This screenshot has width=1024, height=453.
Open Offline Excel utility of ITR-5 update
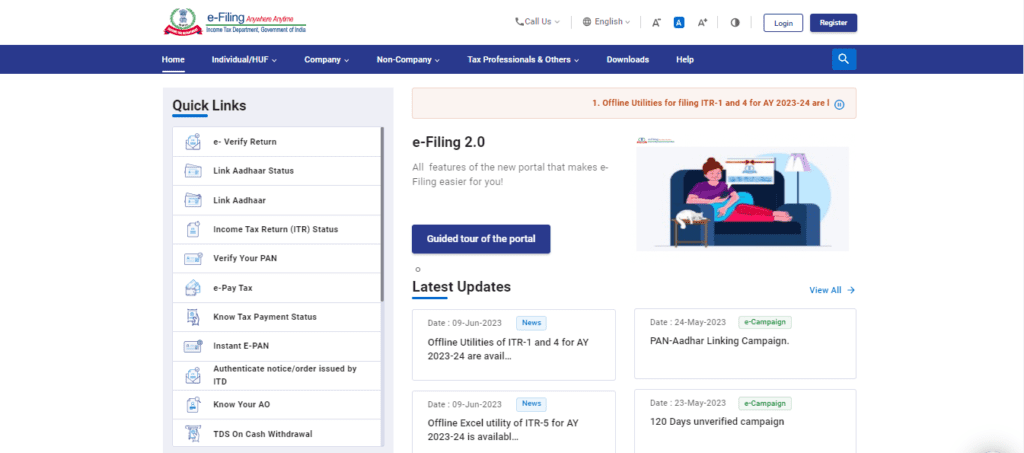[513, 422]
